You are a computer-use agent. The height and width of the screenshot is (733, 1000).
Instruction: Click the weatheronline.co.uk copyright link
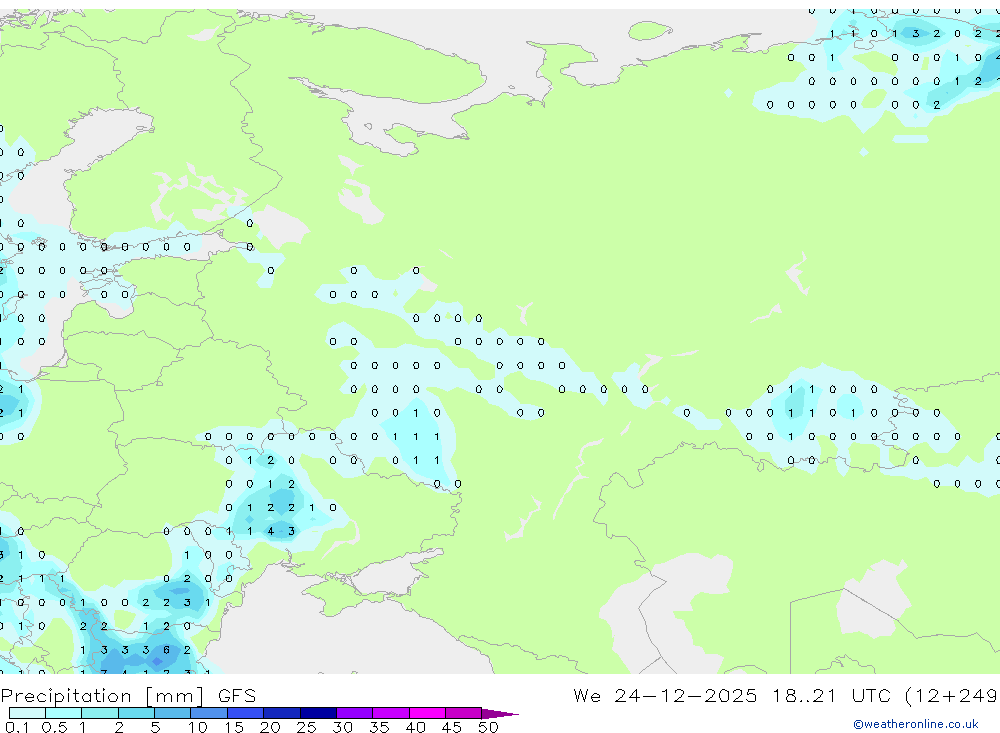click(x=916, y=724)
